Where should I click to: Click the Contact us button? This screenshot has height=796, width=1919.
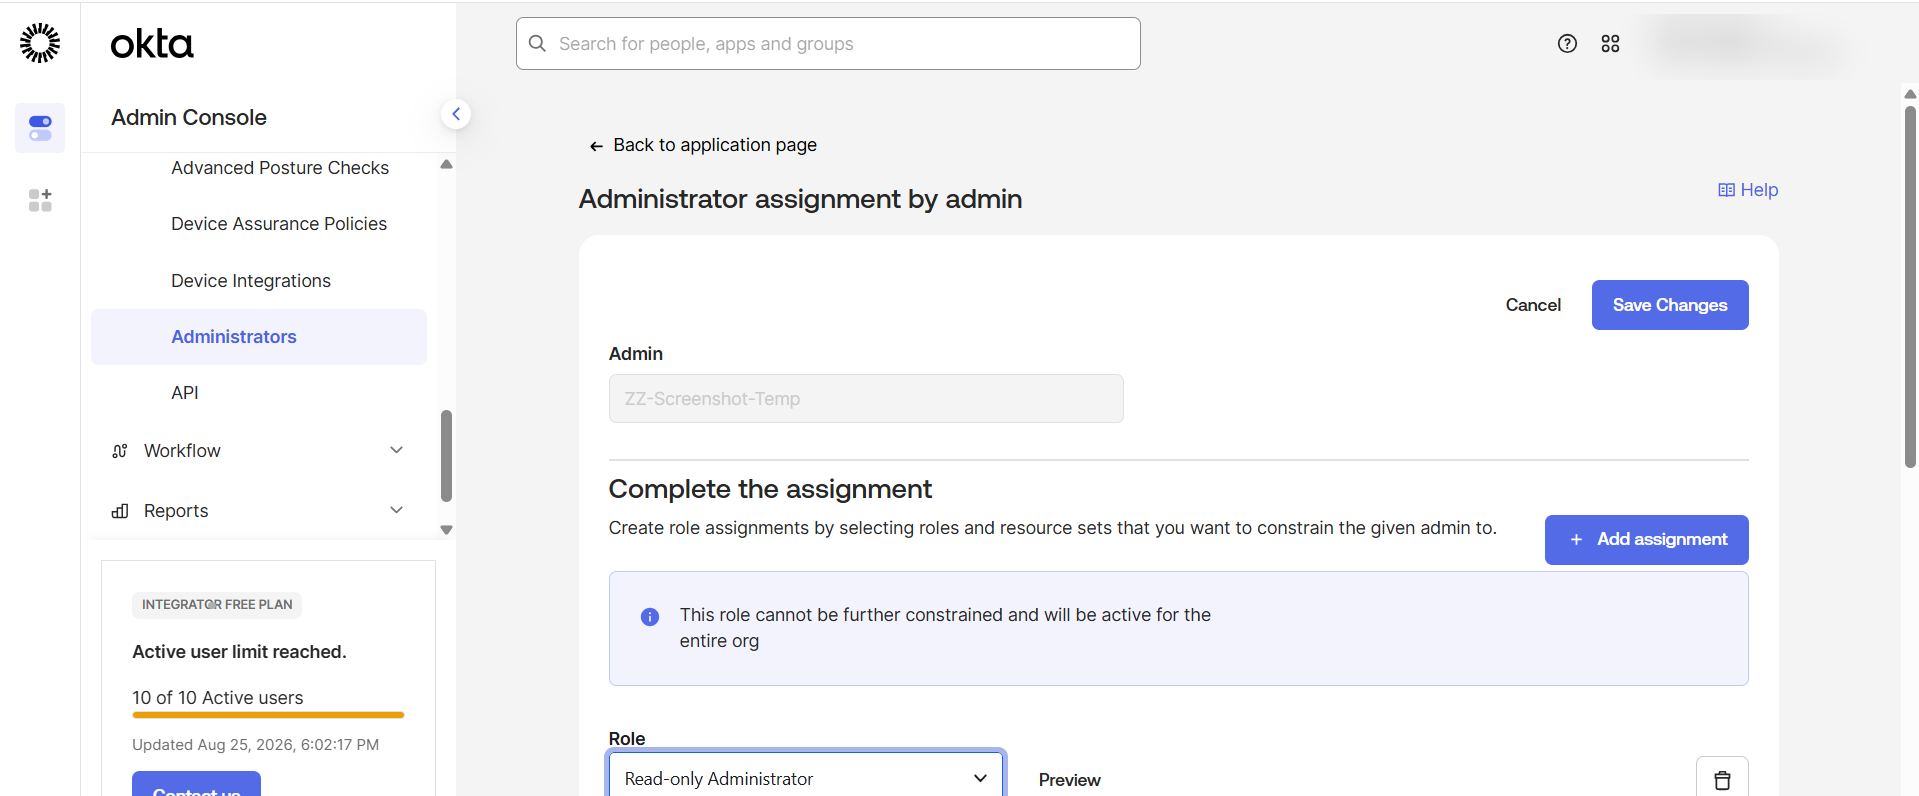[x=196, y=784]
